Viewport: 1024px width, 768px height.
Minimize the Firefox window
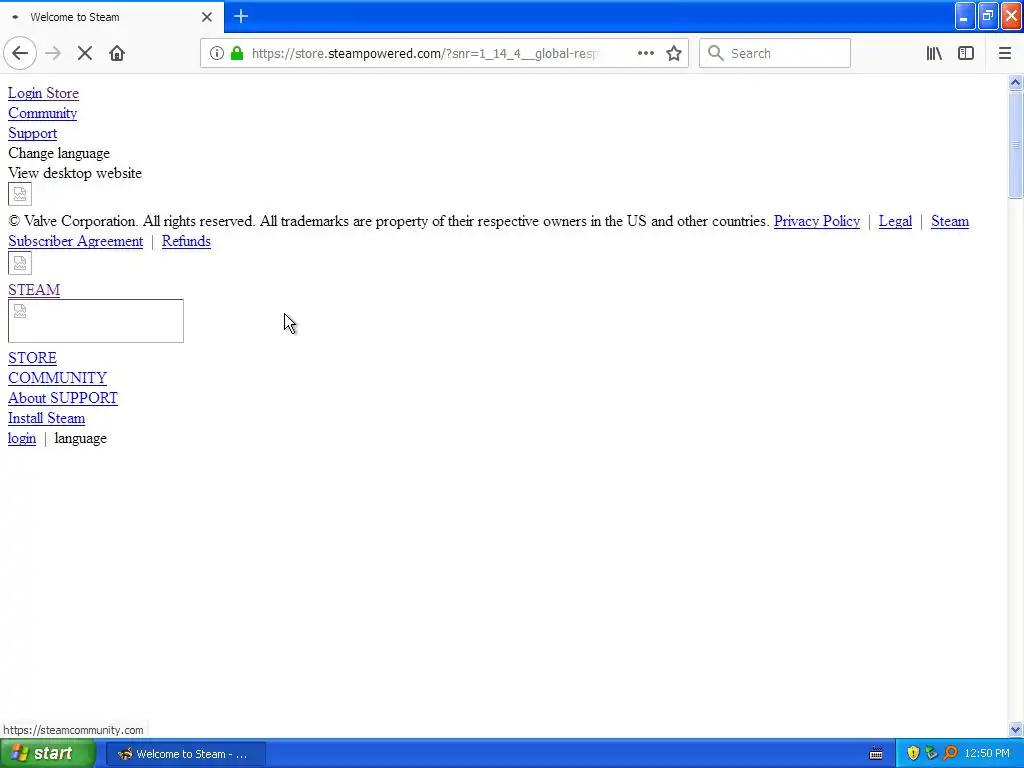(965, 16)
